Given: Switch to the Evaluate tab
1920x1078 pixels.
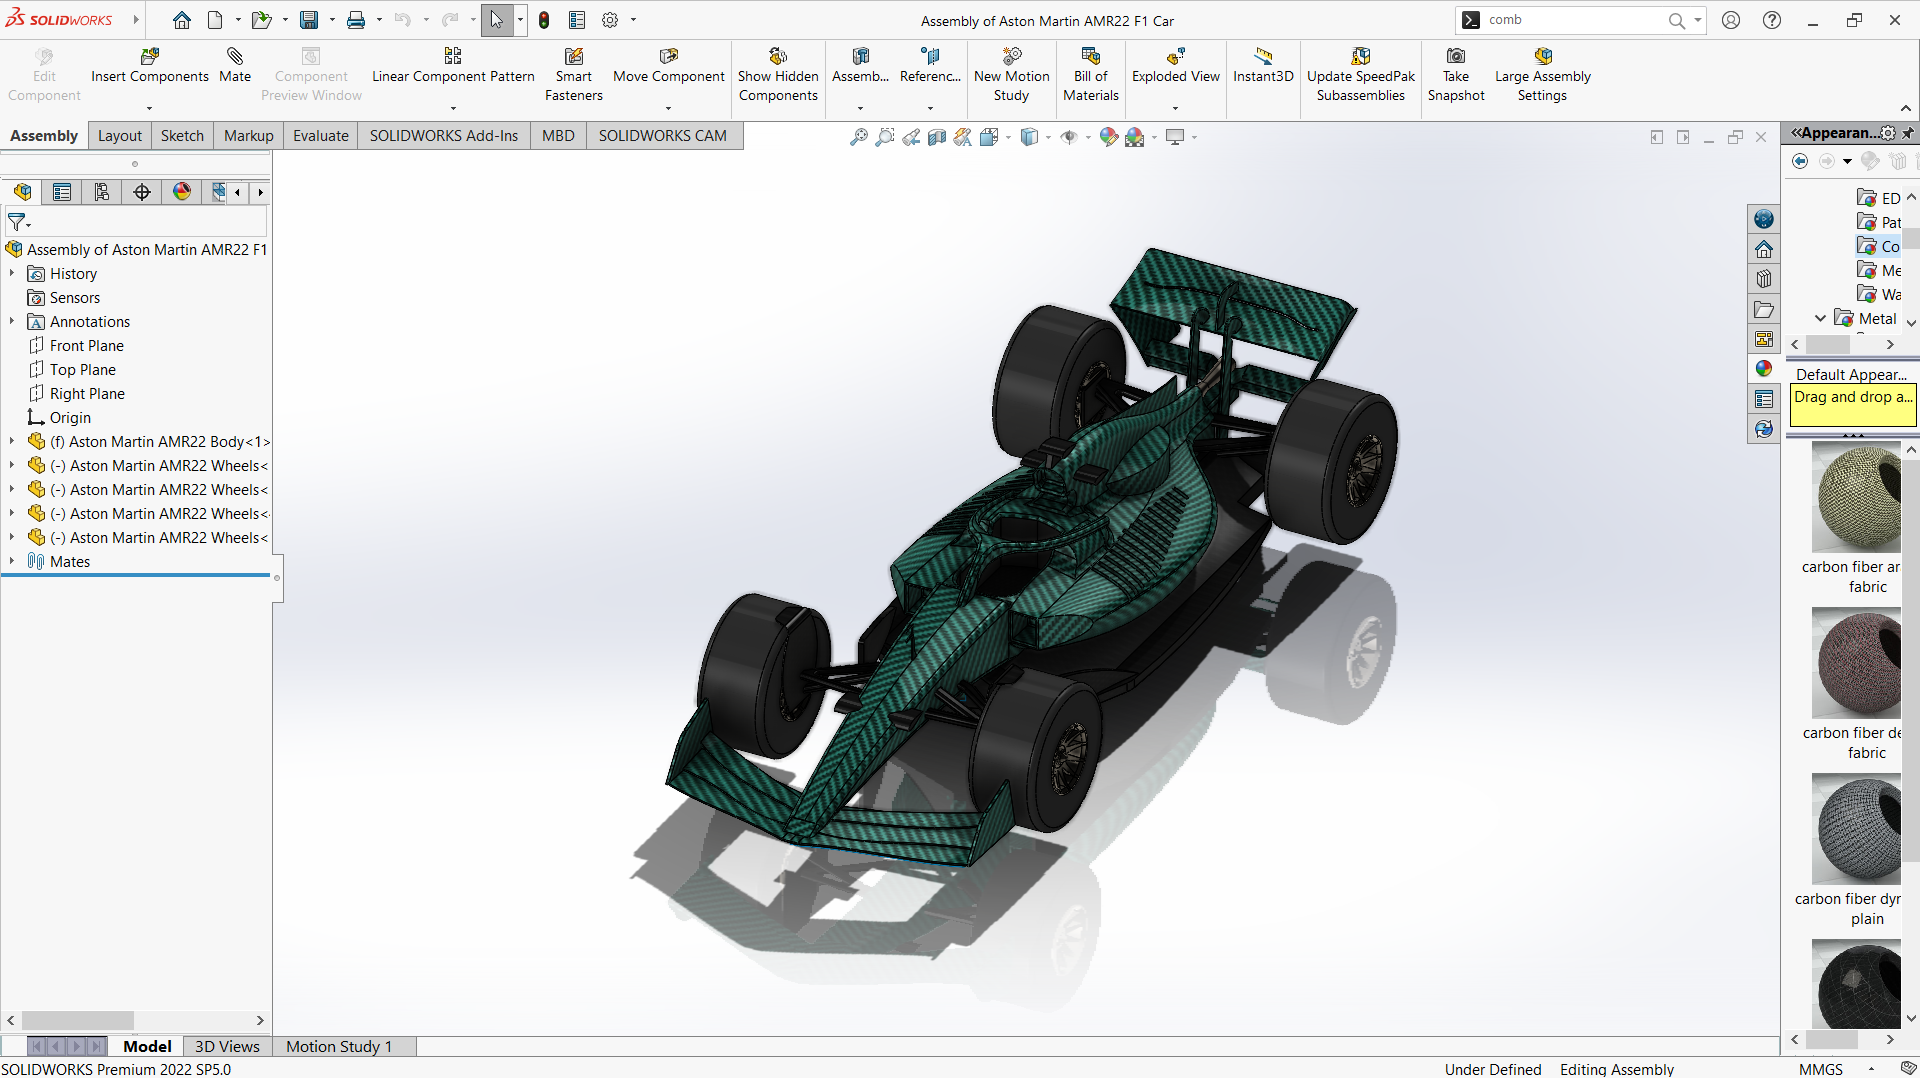Looking at the screenshot, I should [321, 136].
